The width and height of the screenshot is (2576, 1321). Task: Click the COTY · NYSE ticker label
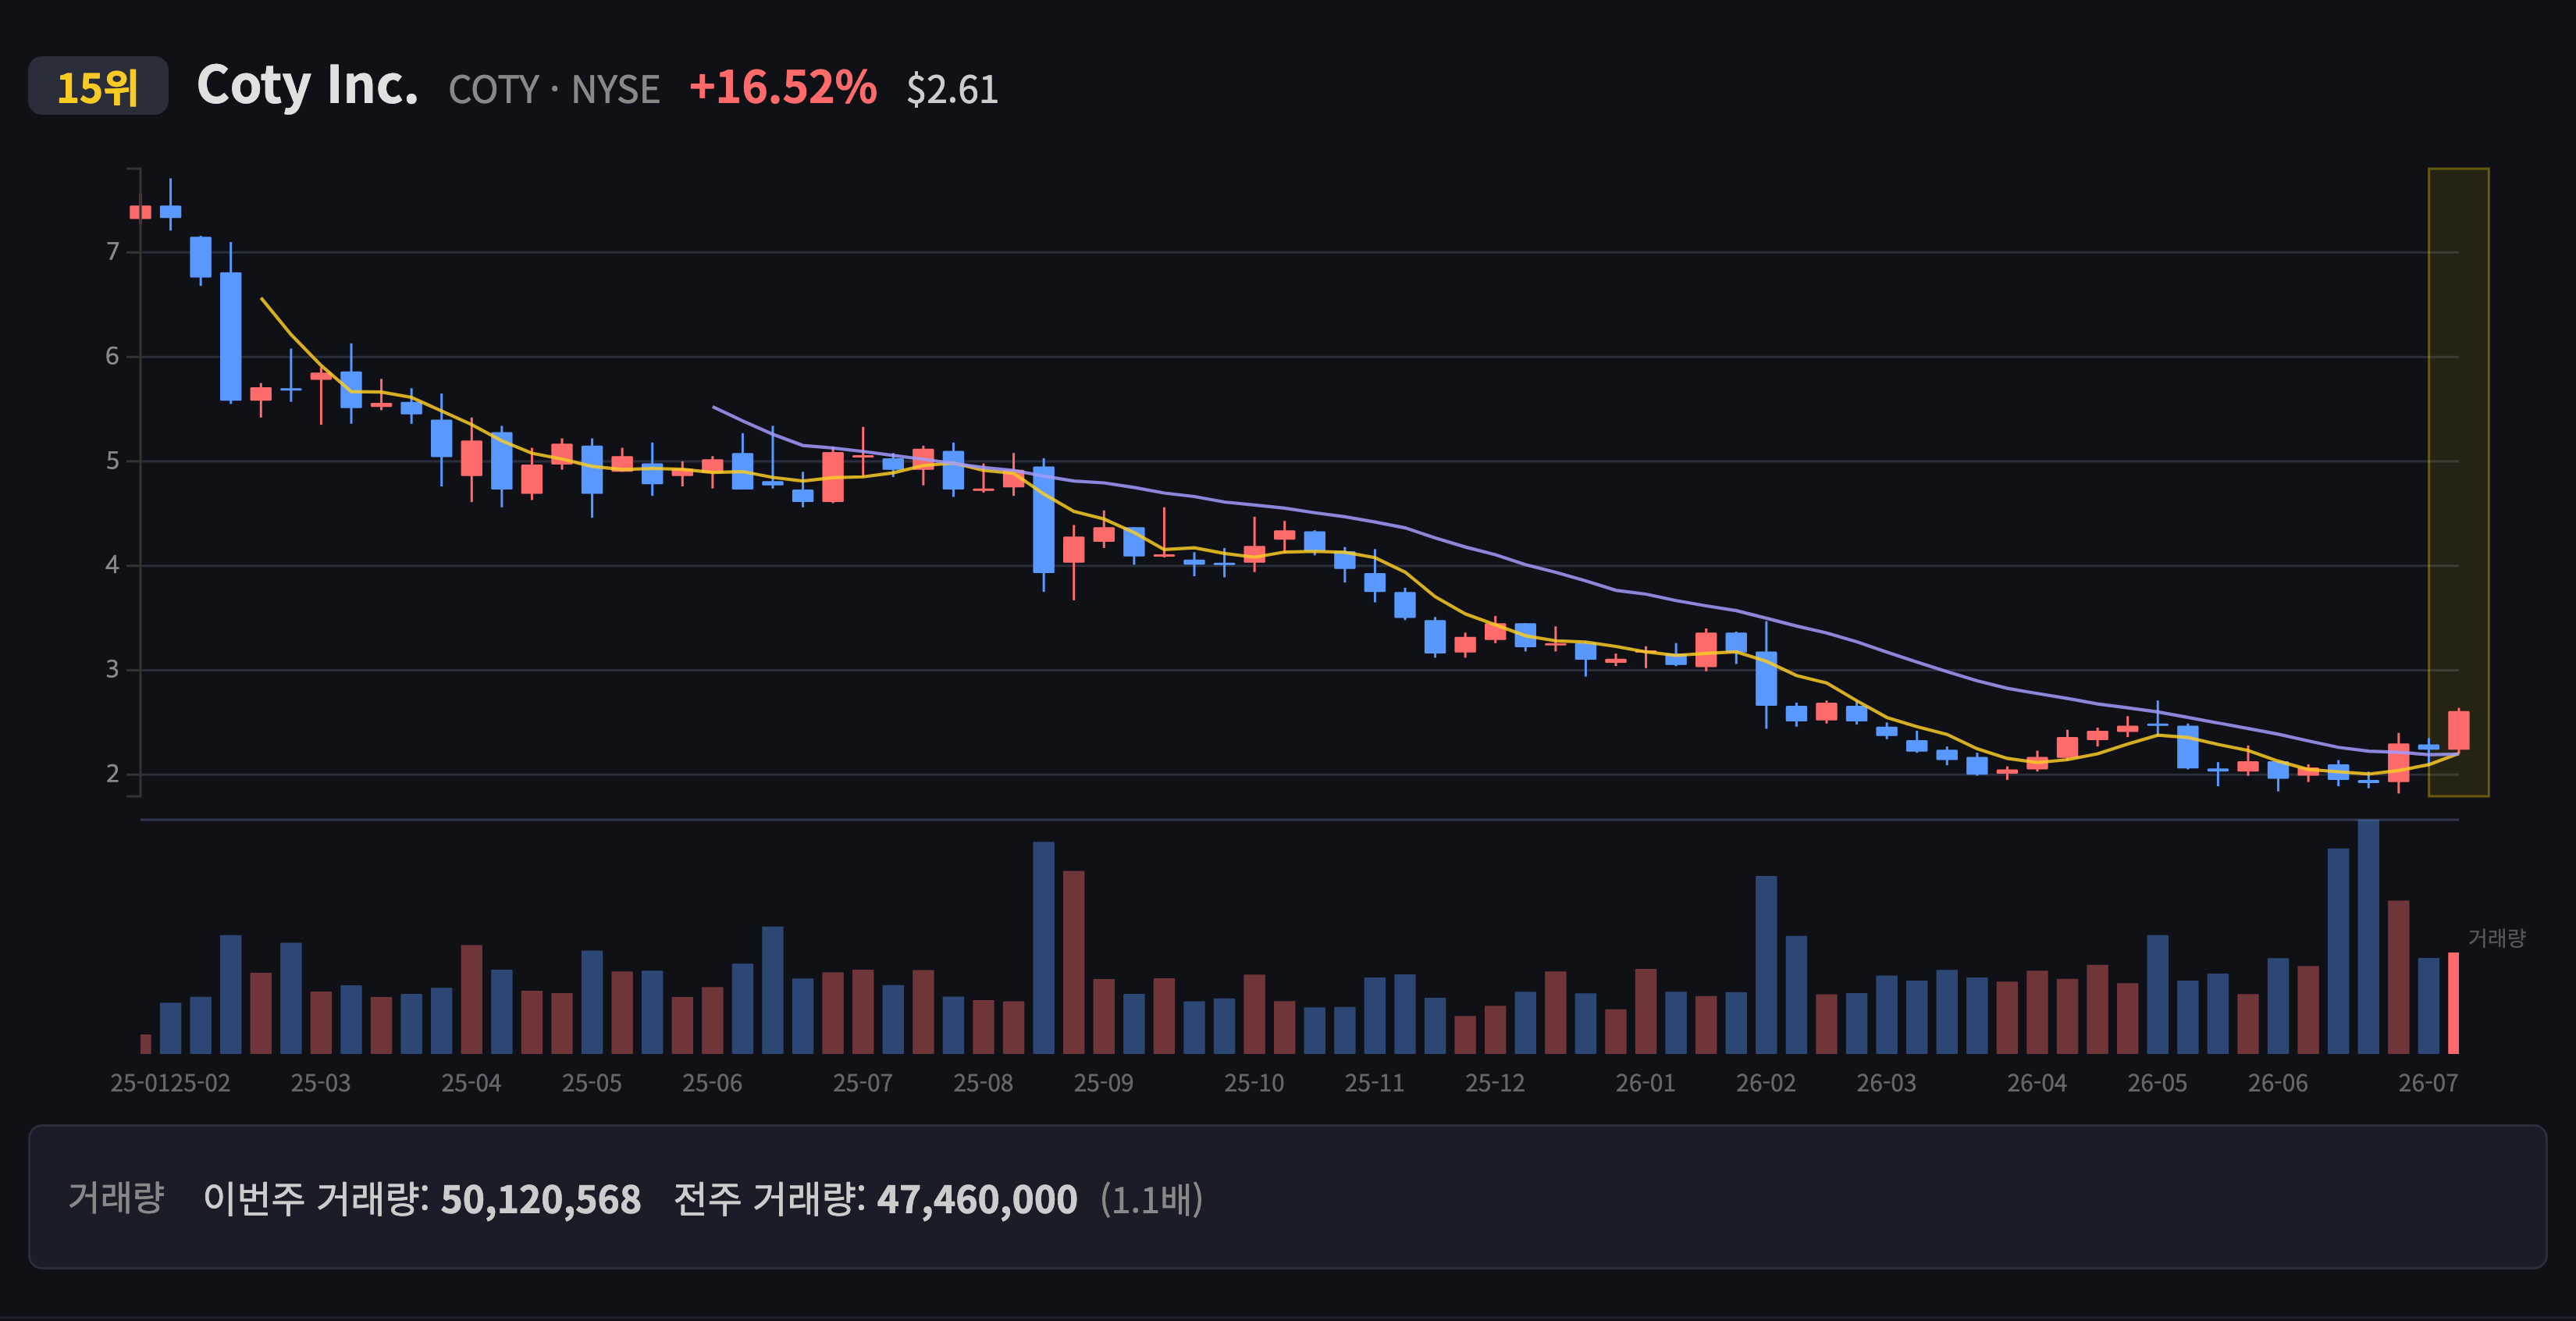click(x=554, y=90)
